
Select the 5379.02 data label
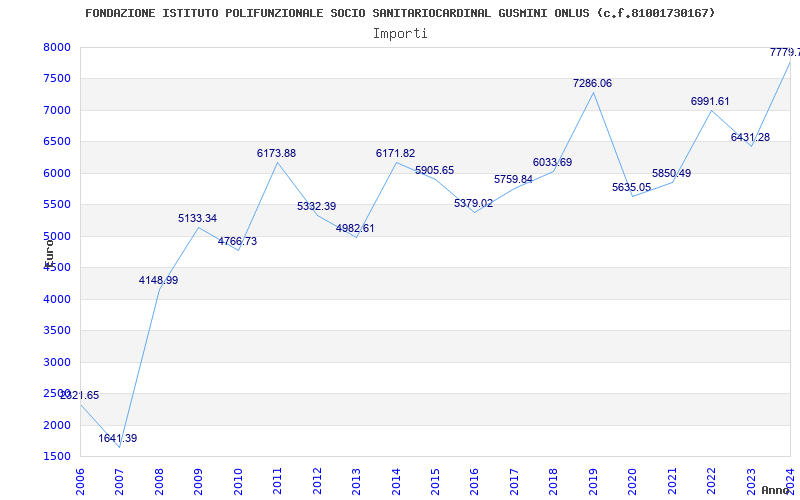tap(473, 204)
